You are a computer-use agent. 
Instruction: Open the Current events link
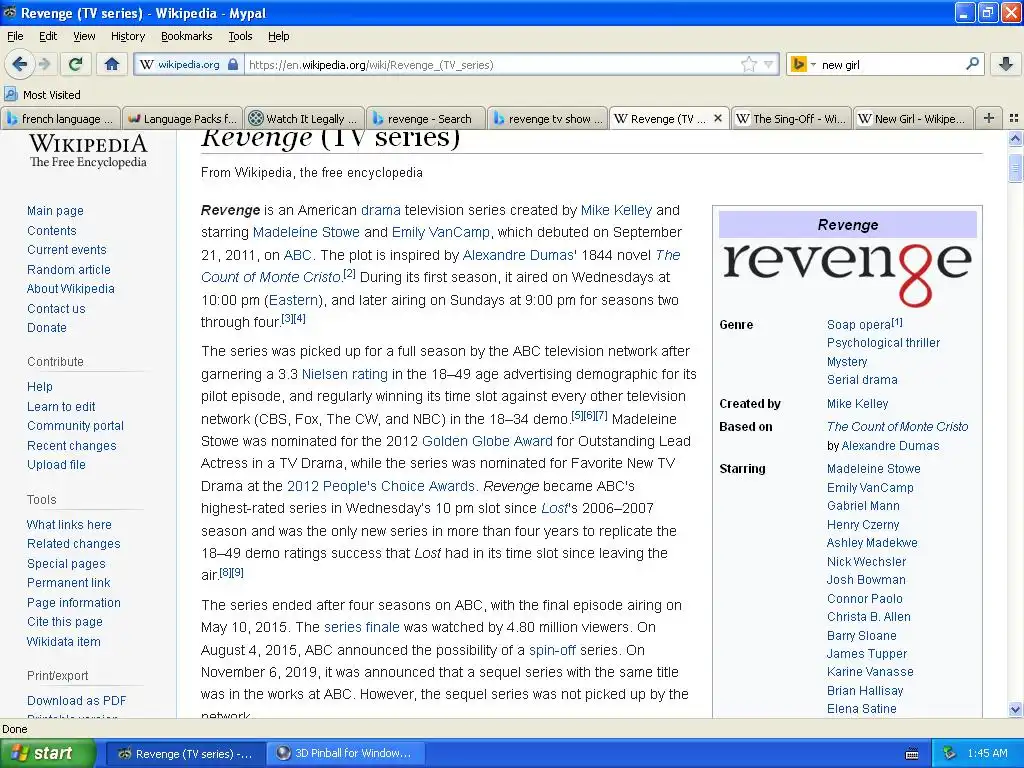pyautogui.click(x=67, y=249)
